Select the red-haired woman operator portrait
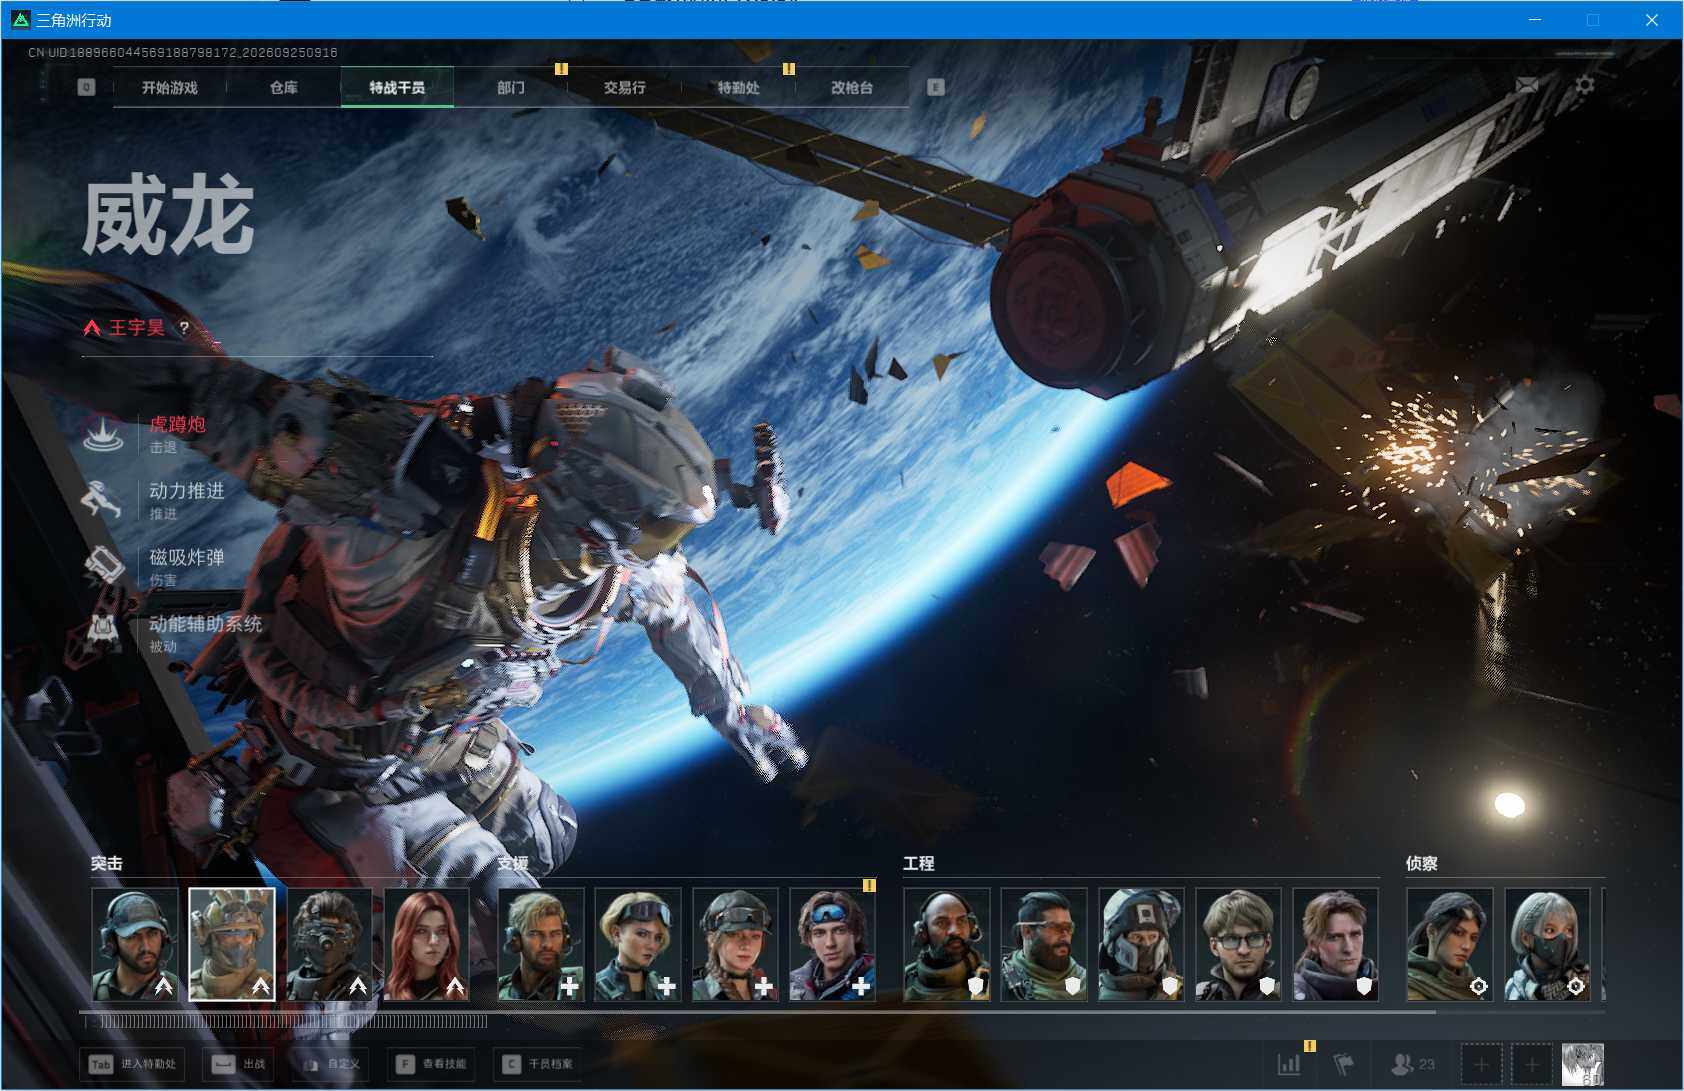 click(x=426, y=944)
